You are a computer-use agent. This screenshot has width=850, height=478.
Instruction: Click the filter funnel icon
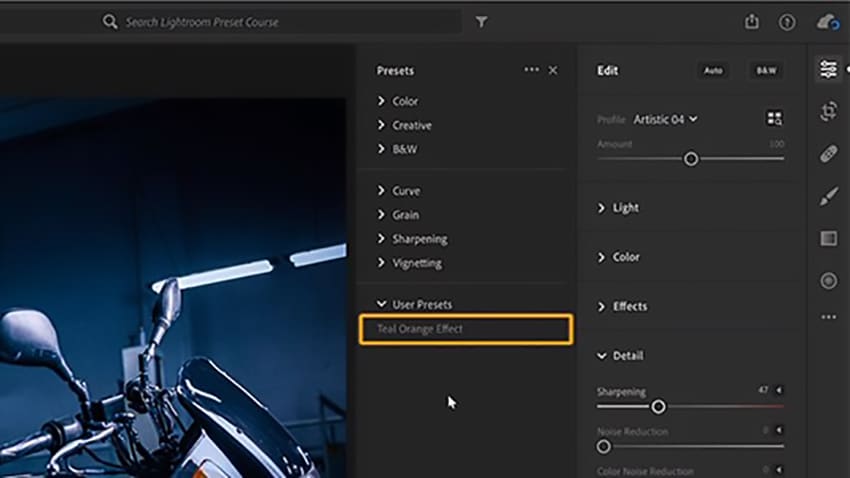[x=481, y=22]
